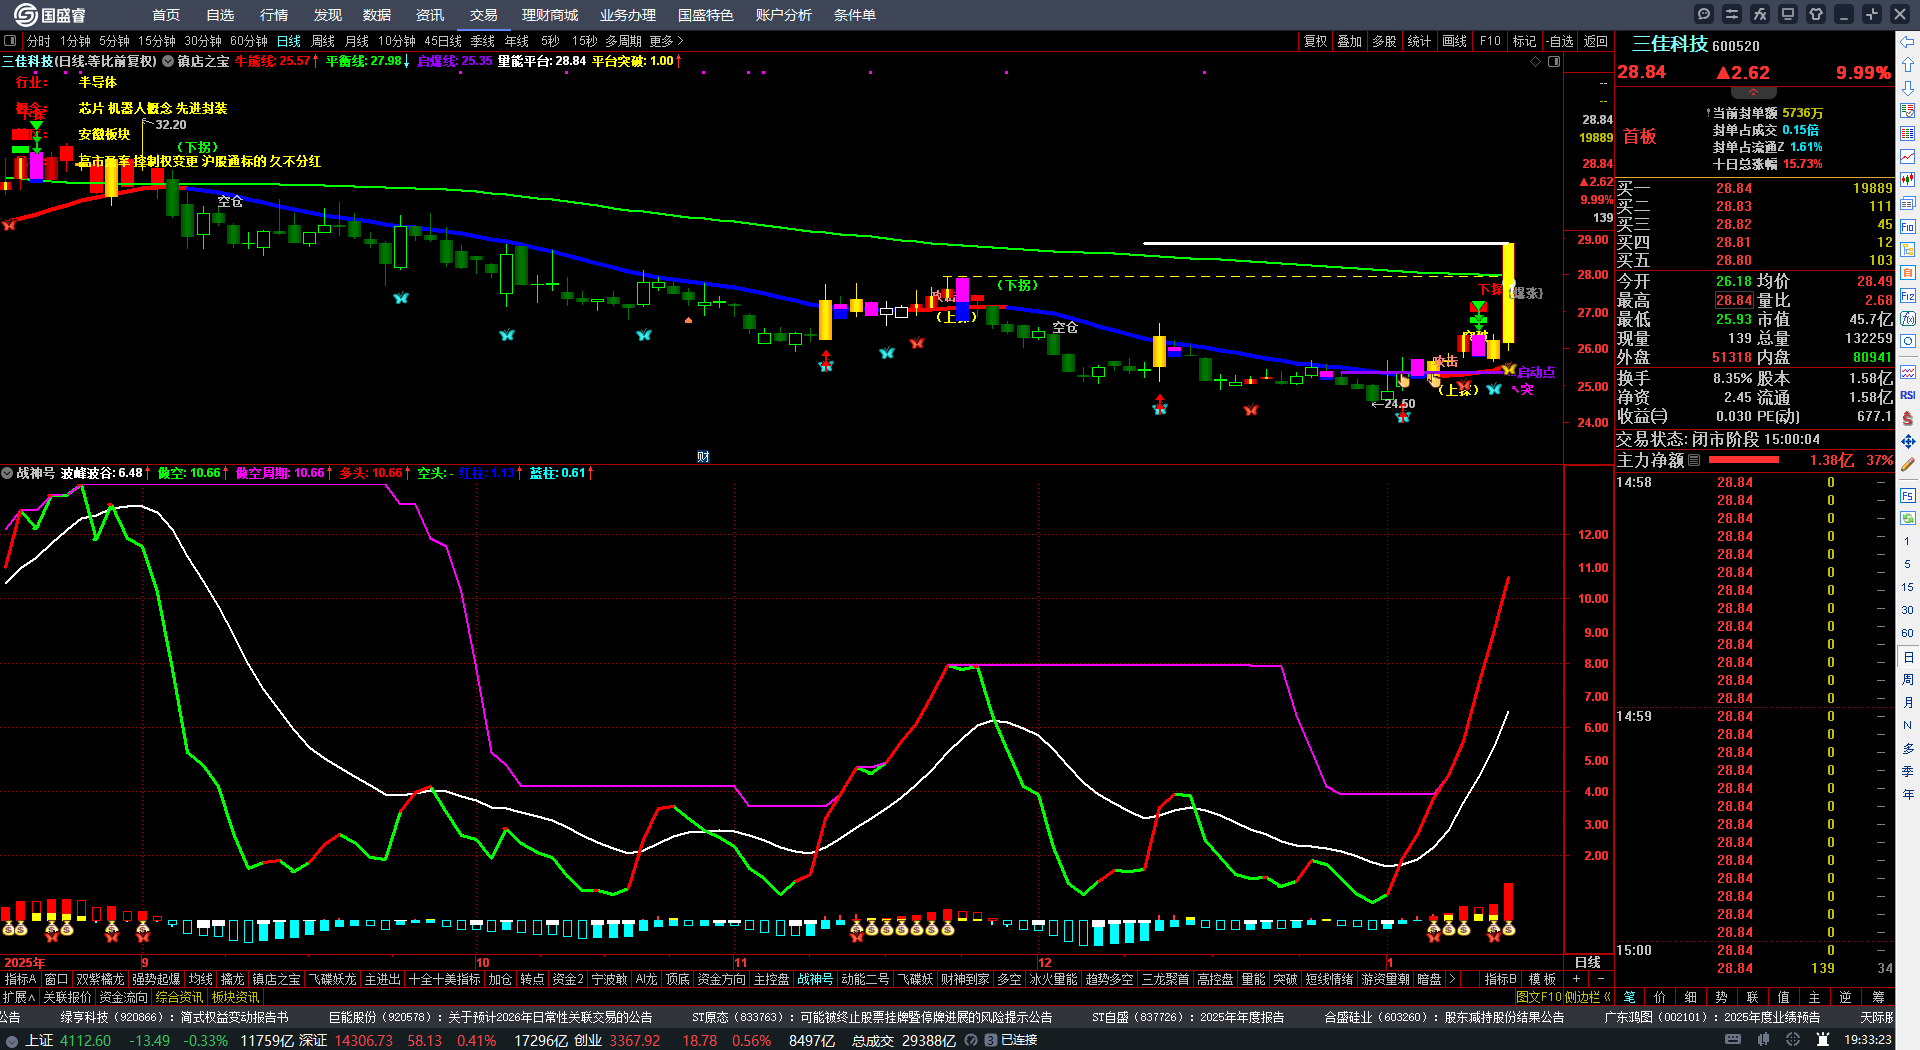Open the F10 company info sidebar icon

1907,227
